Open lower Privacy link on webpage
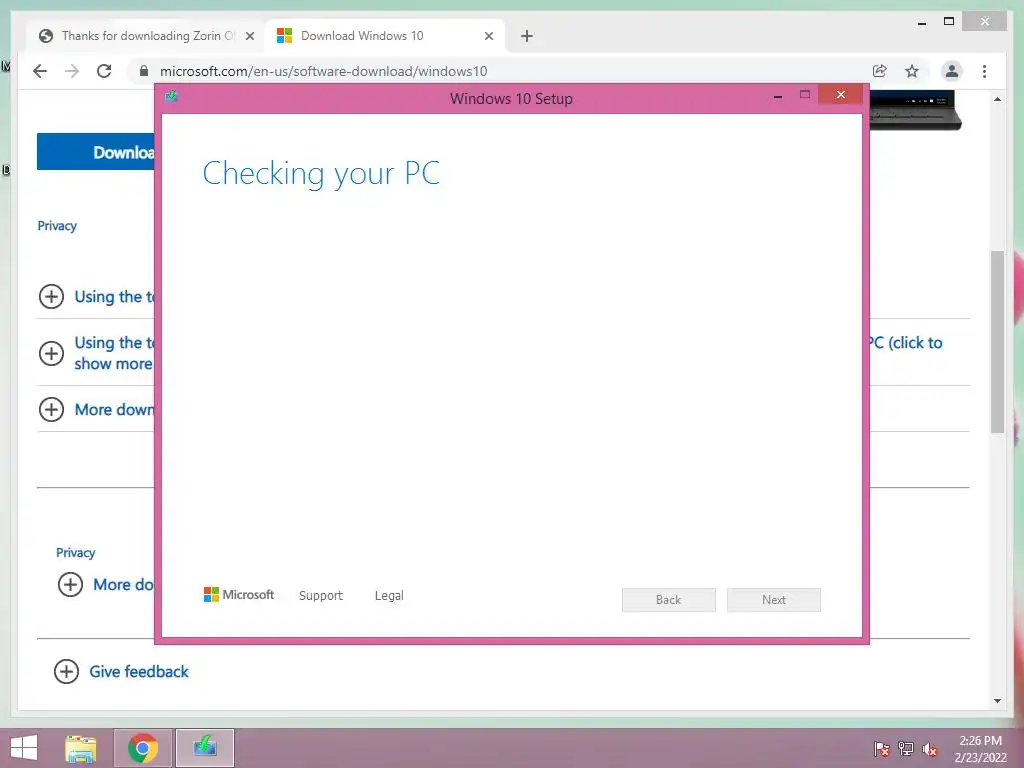1024x768 pixels. (76, 552)
